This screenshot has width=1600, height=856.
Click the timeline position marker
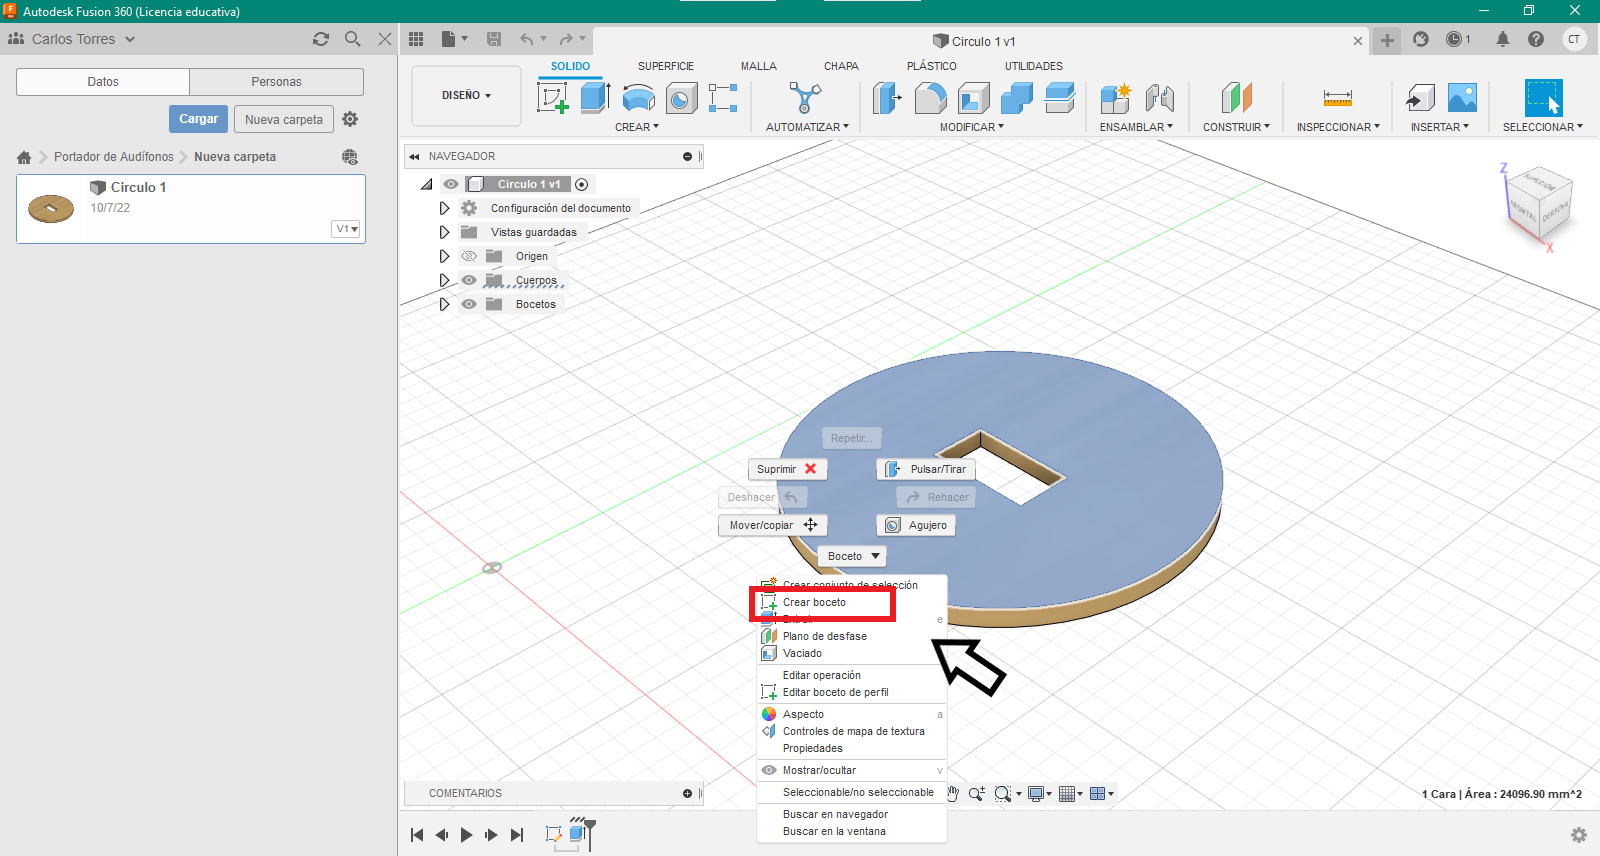point(590,834)
